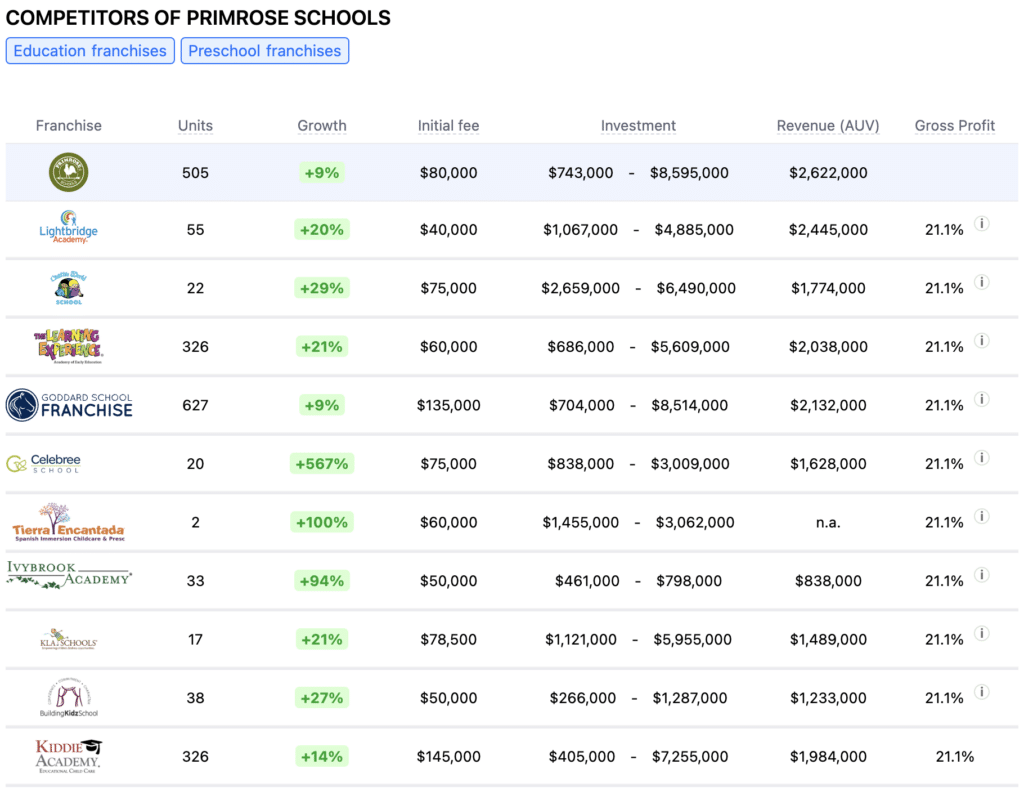Click info icon in The Learning Experience row
This screenshot has width=1024, height=796.
click(982, 340)
